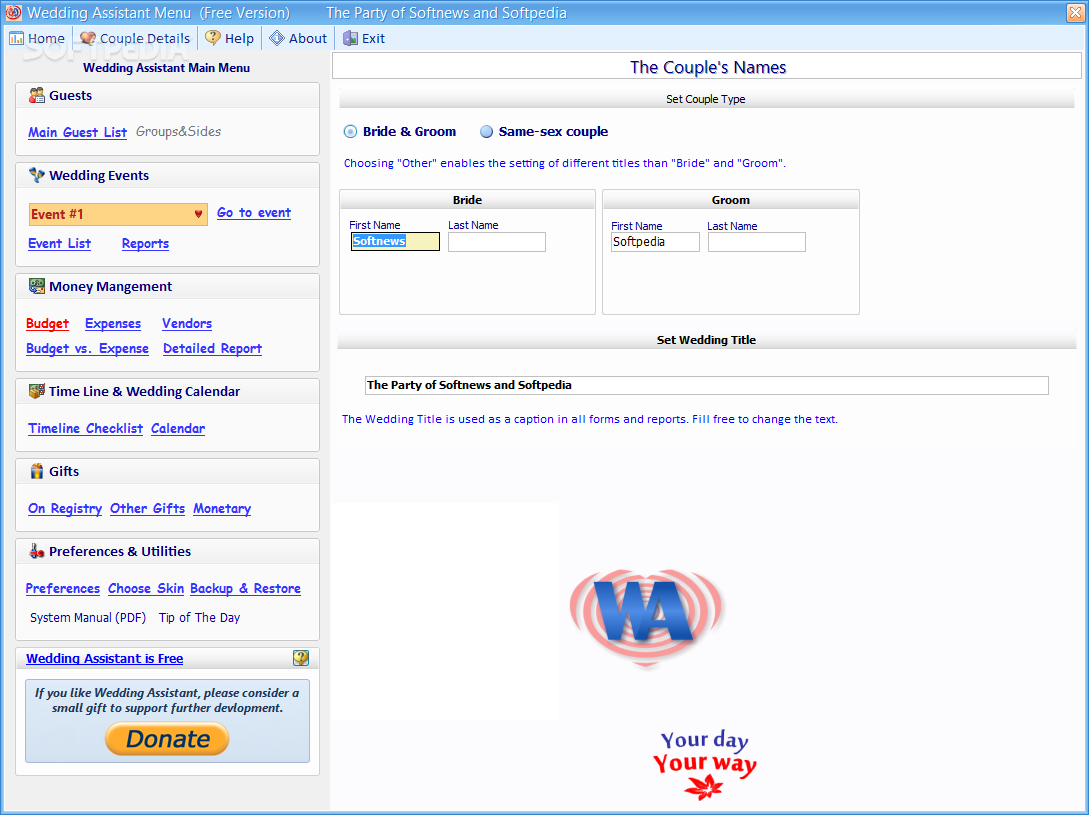
Task: Open the wedding events Reports link
Action: (x=145, y=243)
